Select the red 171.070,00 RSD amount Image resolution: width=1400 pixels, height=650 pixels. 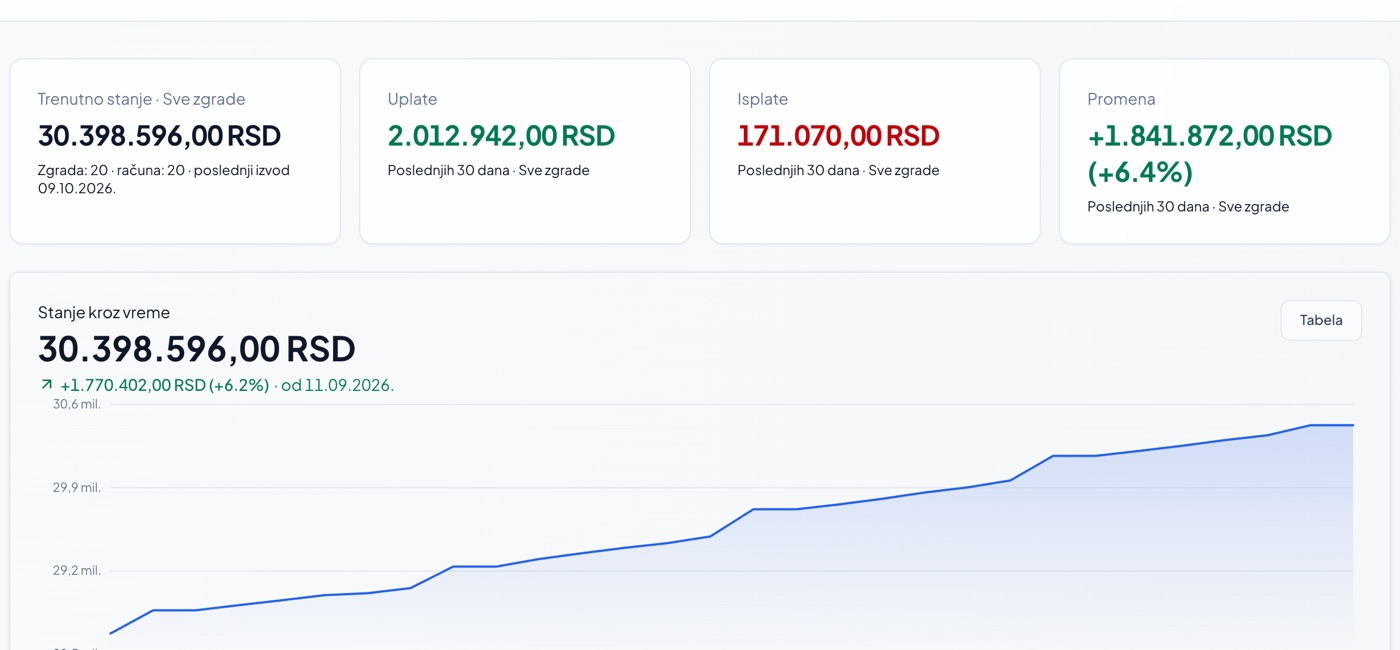838,135
